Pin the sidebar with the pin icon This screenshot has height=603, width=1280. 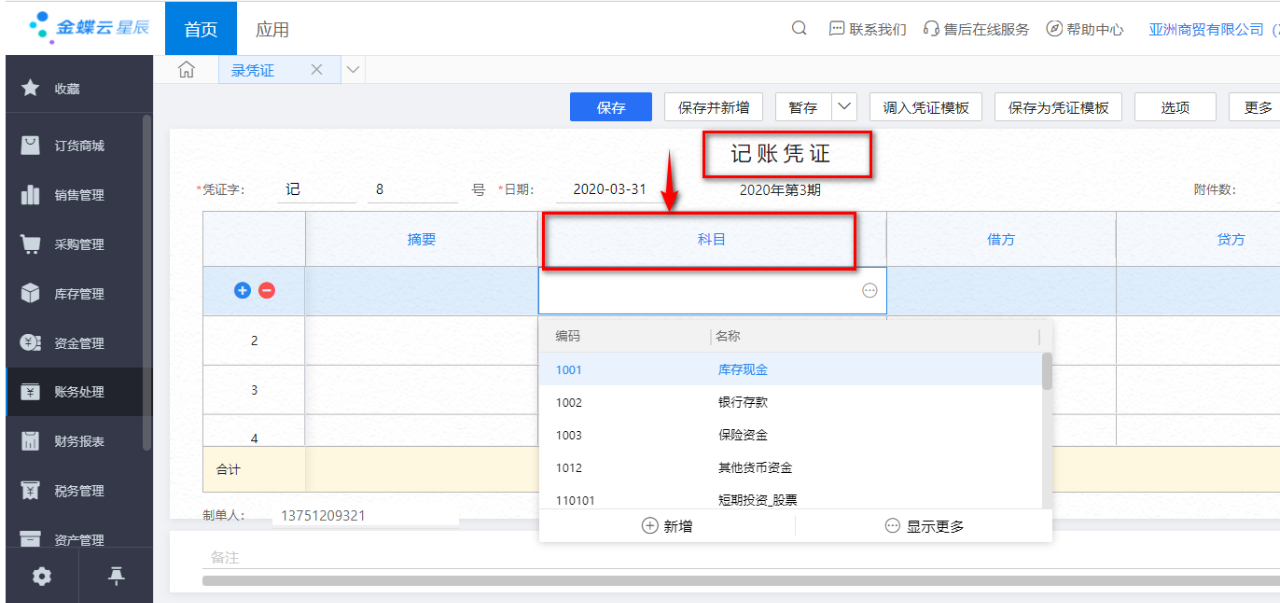(116, 576)
